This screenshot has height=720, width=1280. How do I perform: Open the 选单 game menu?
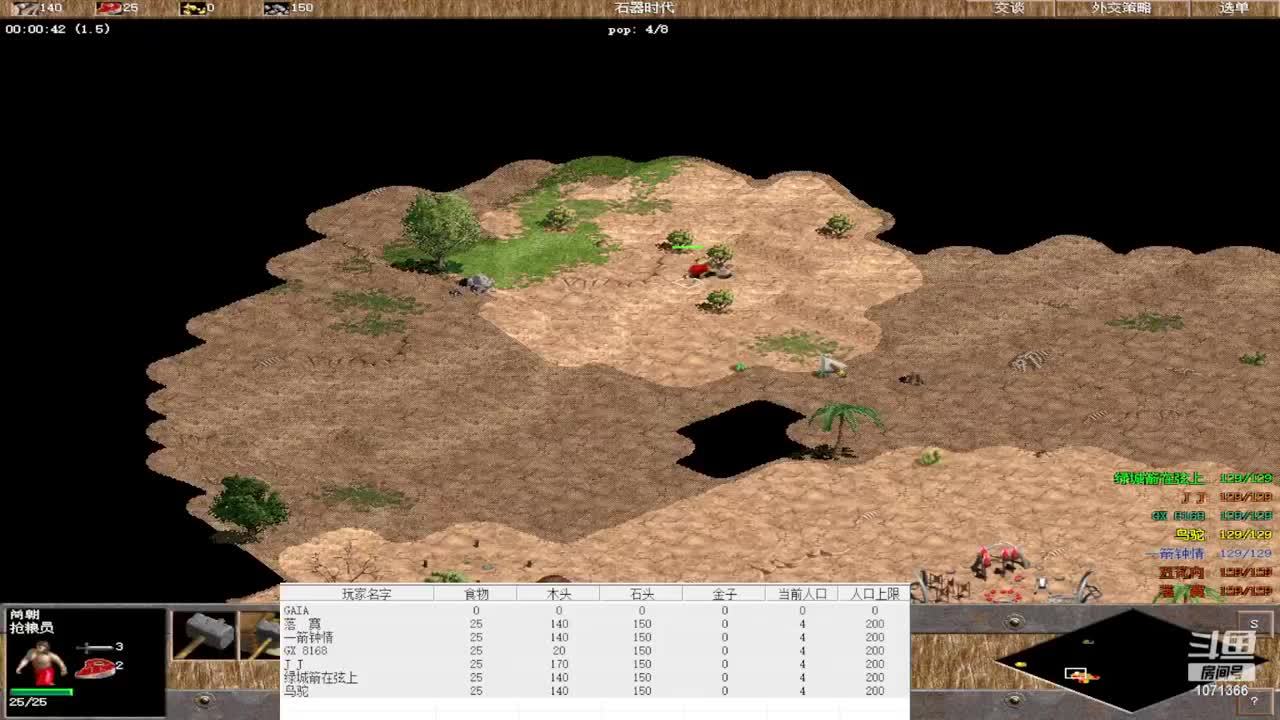point(1234,8)
